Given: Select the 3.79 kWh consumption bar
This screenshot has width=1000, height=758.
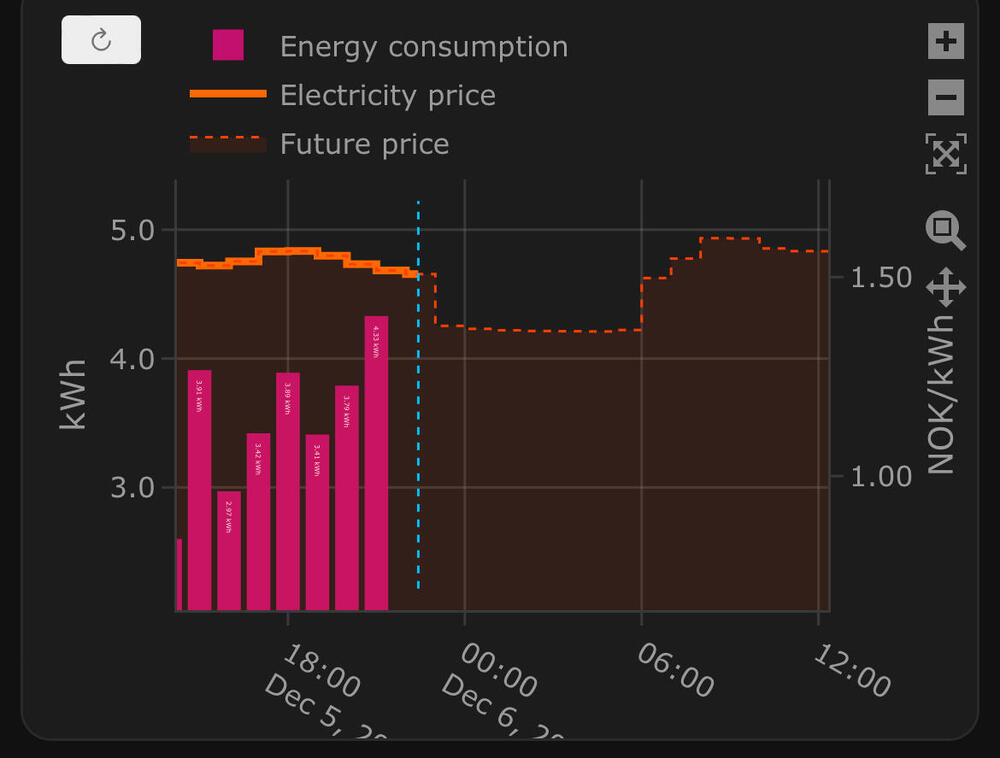Looking at the screenshot, I should click(x=347, y=497).
